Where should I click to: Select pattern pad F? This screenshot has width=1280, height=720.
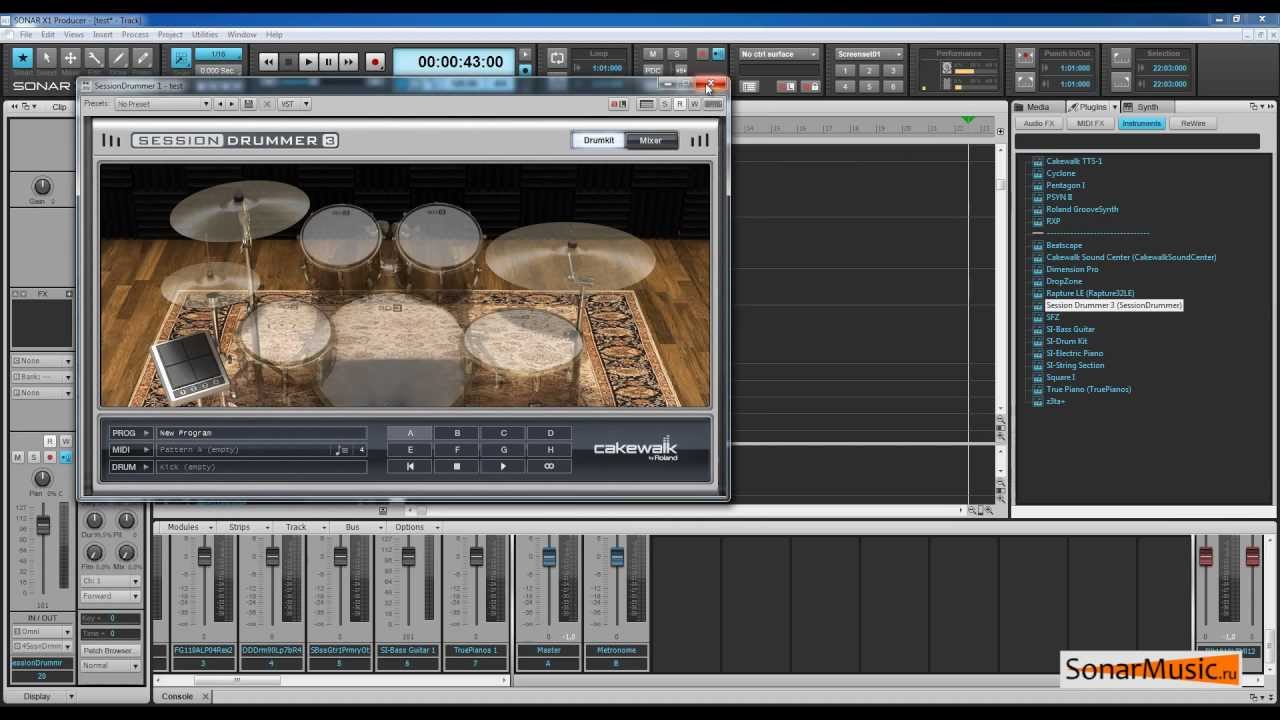point(457,450)
